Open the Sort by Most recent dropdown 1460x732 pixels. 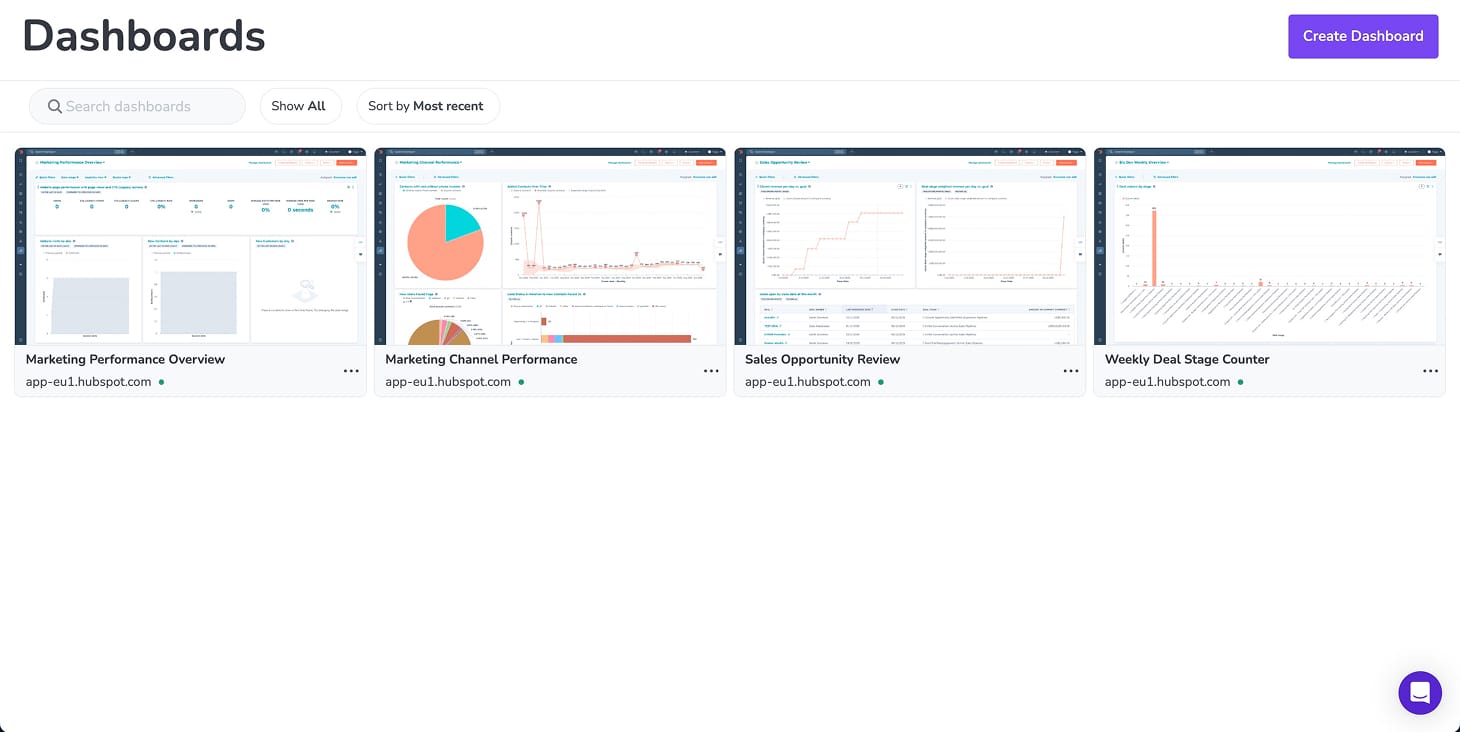pyautogui.click(x=427, y=106)
